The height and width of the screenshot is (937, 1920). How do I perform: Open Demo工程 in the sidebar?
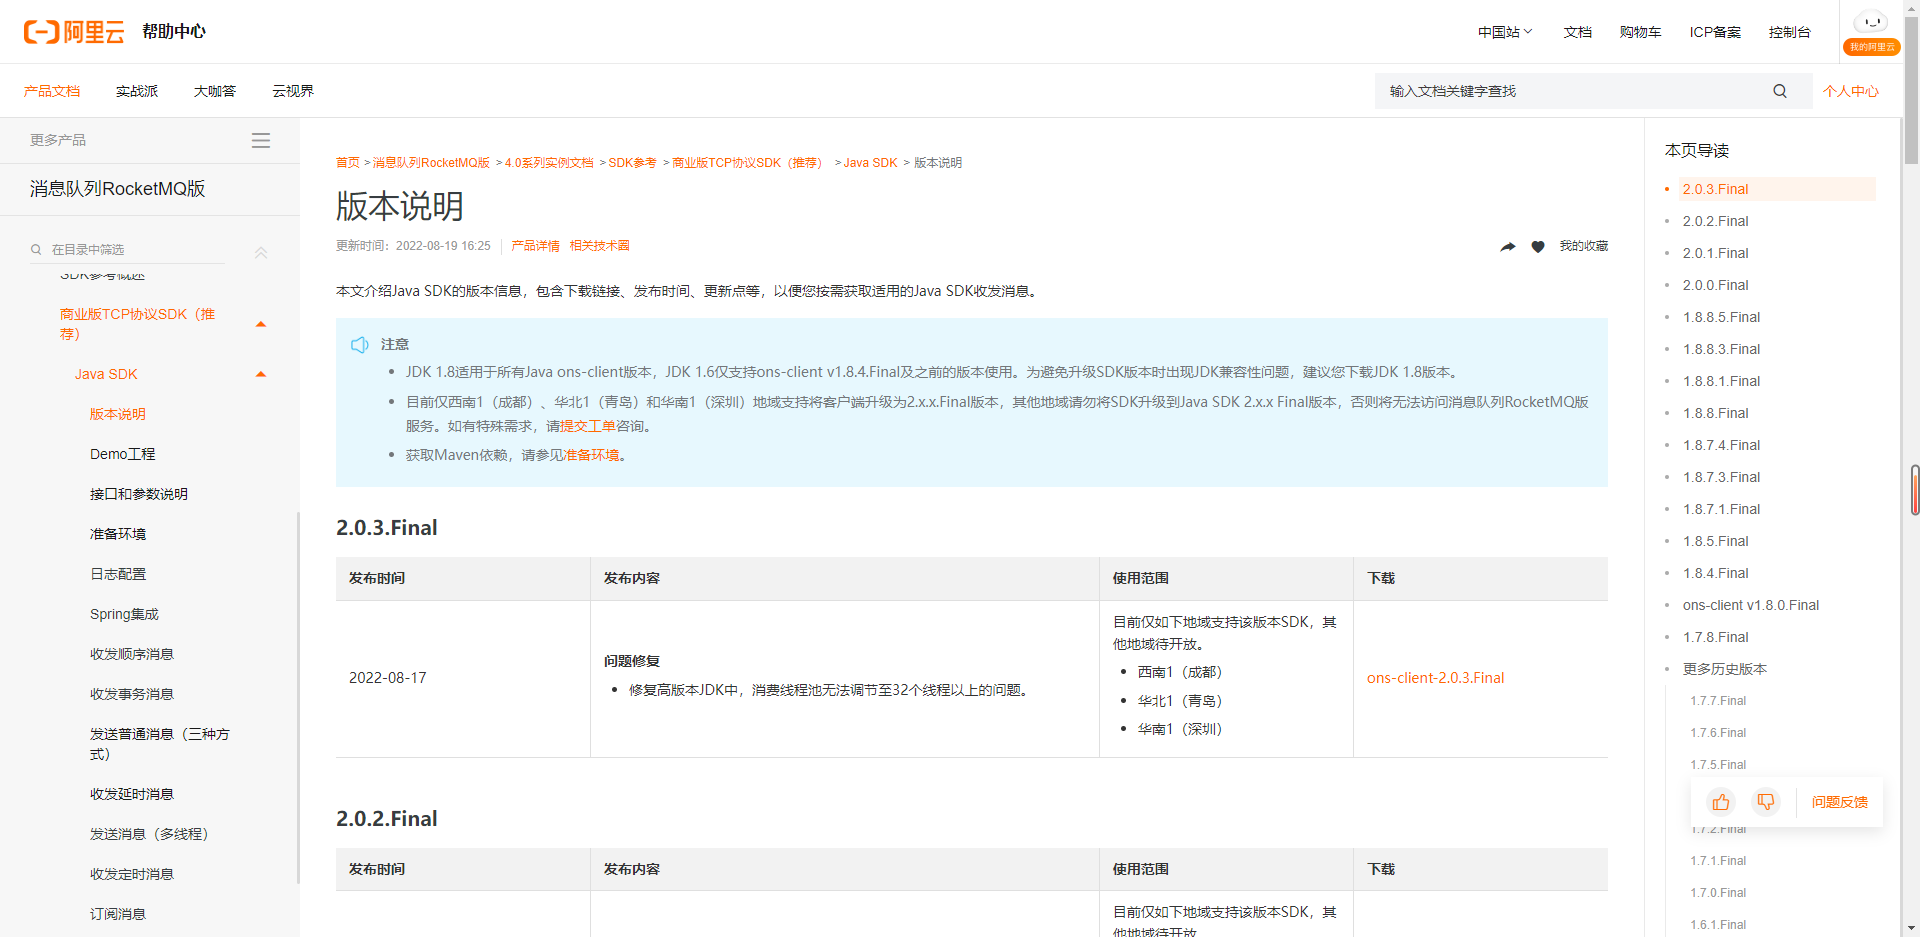pyautogui.click(x=122, y=454)
